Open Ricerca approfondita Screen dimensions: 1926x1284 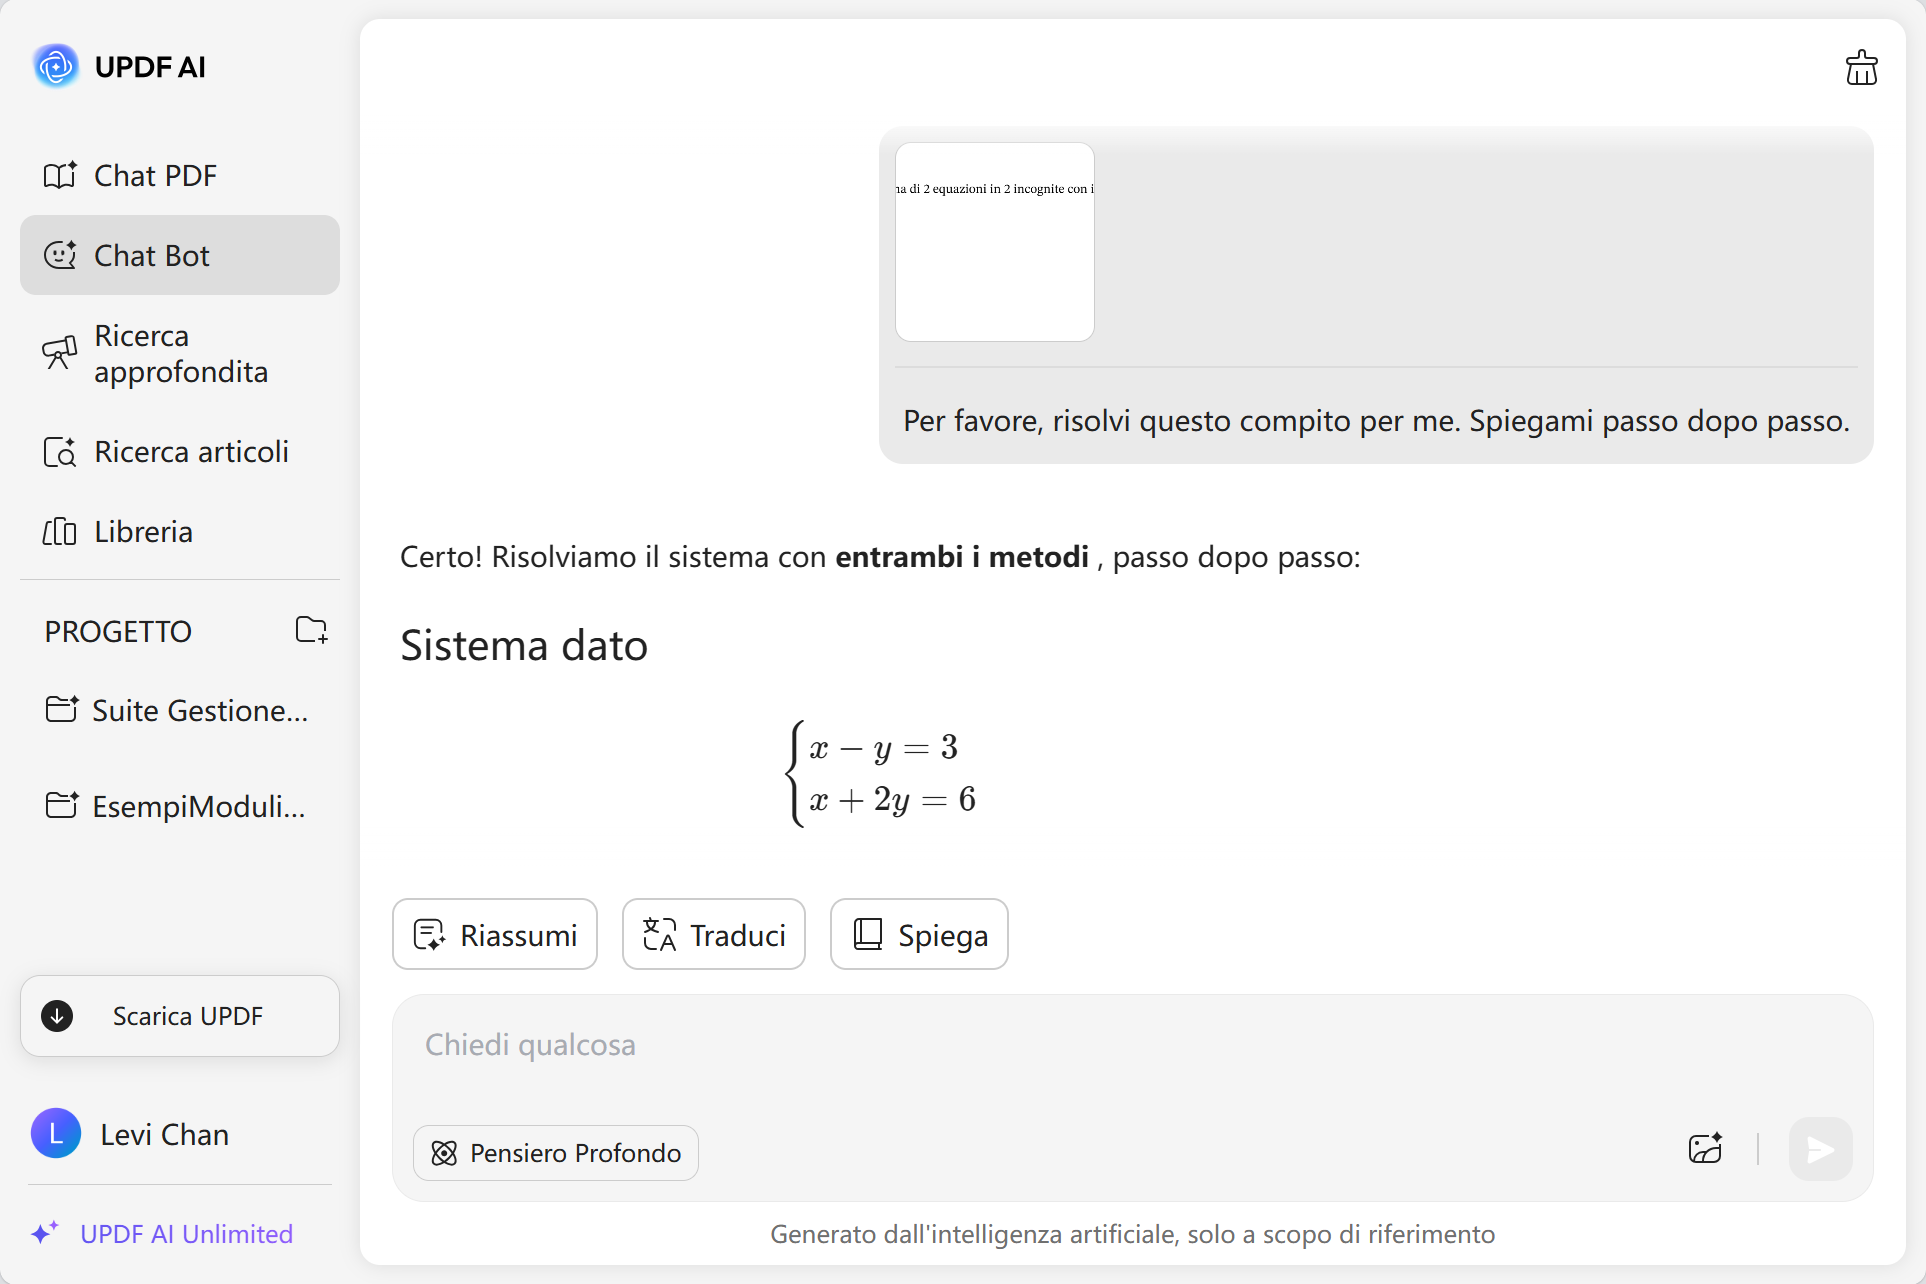click(180, 354)
